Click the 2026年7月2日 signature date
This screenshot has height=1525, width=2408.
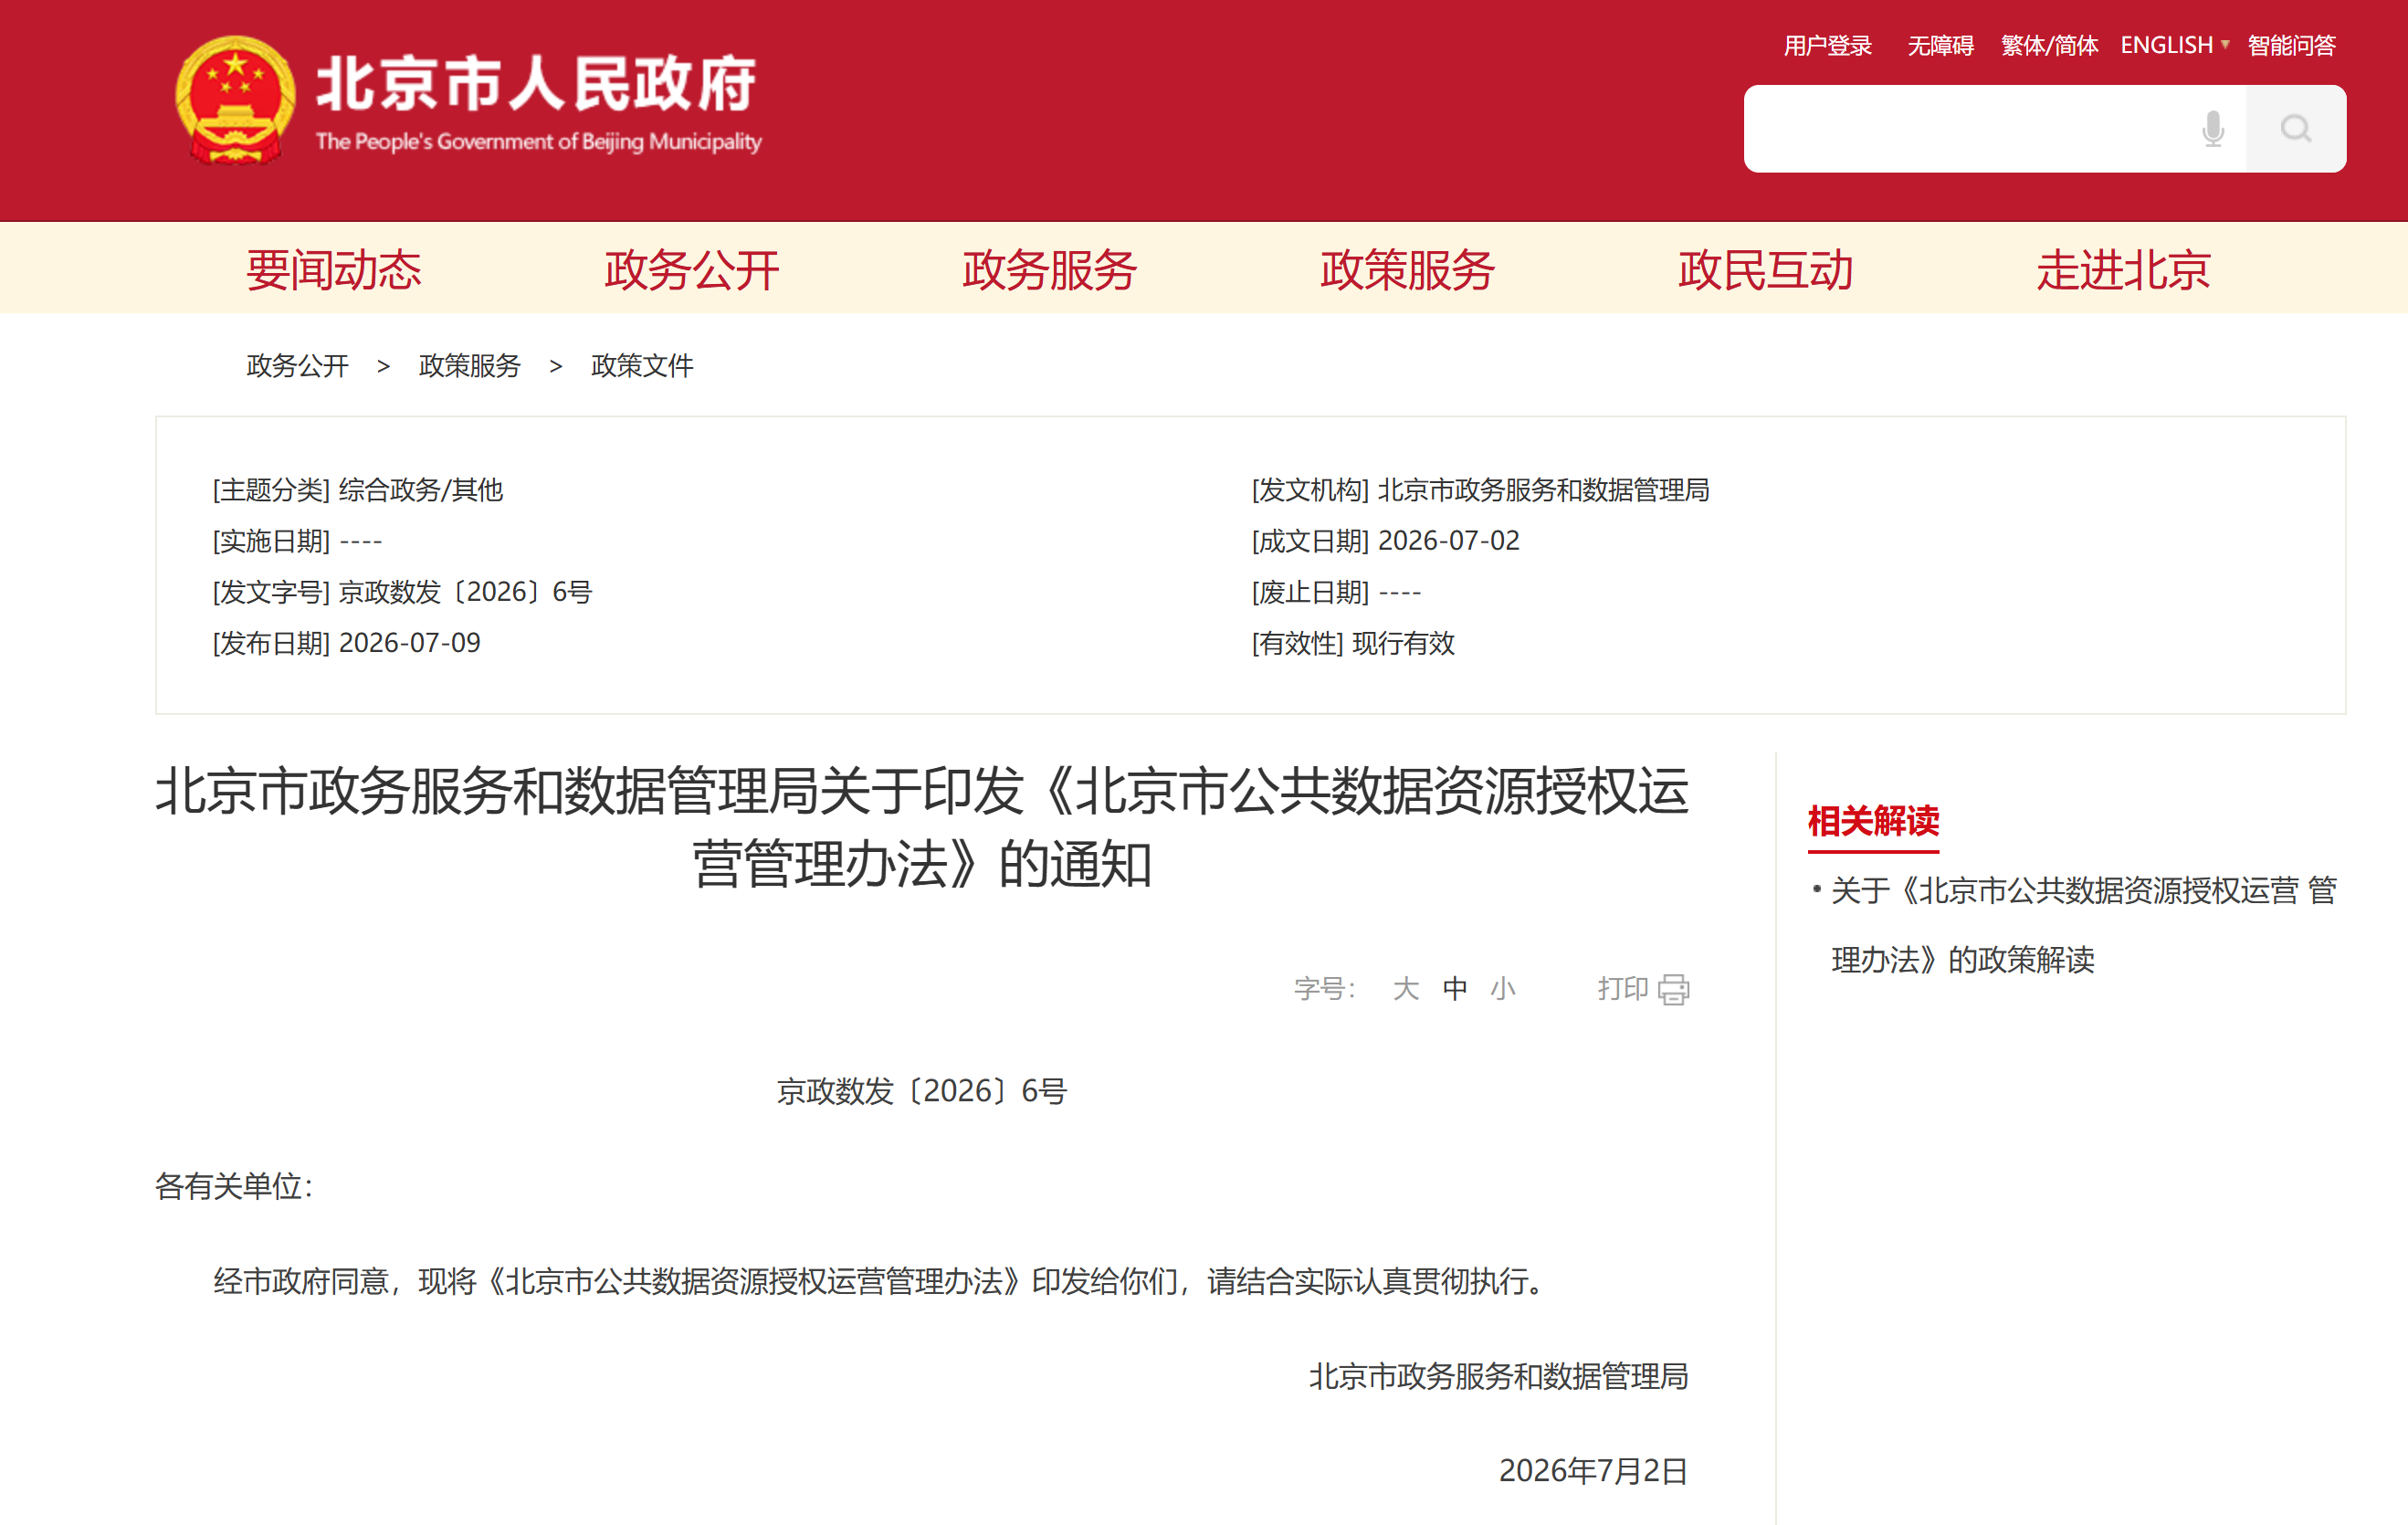click(x=1594, y=1471)
